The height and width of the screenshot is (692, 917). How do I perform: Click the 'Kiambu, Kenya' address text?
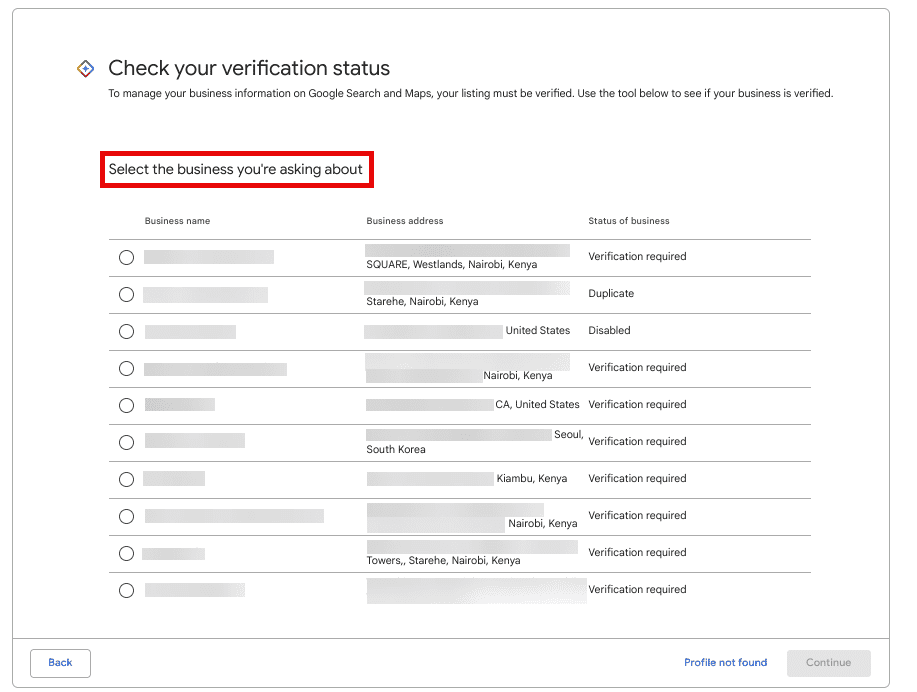tap(532, 478)
